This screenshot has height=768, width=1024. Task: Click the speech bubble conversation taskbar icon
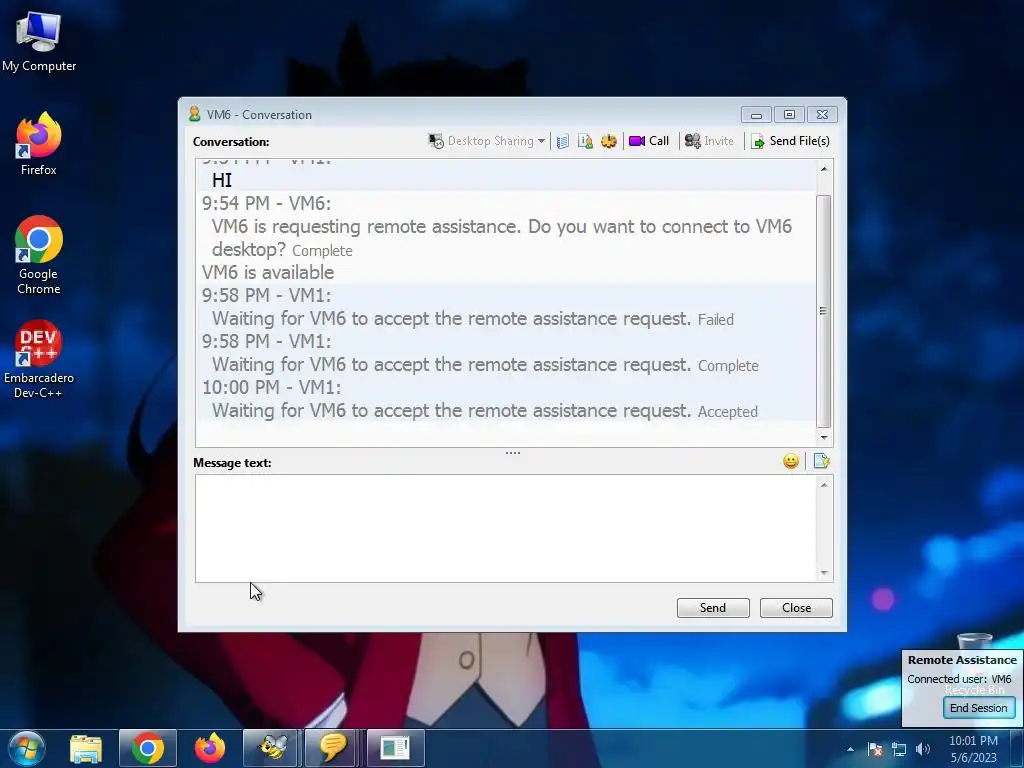[332, 748]
